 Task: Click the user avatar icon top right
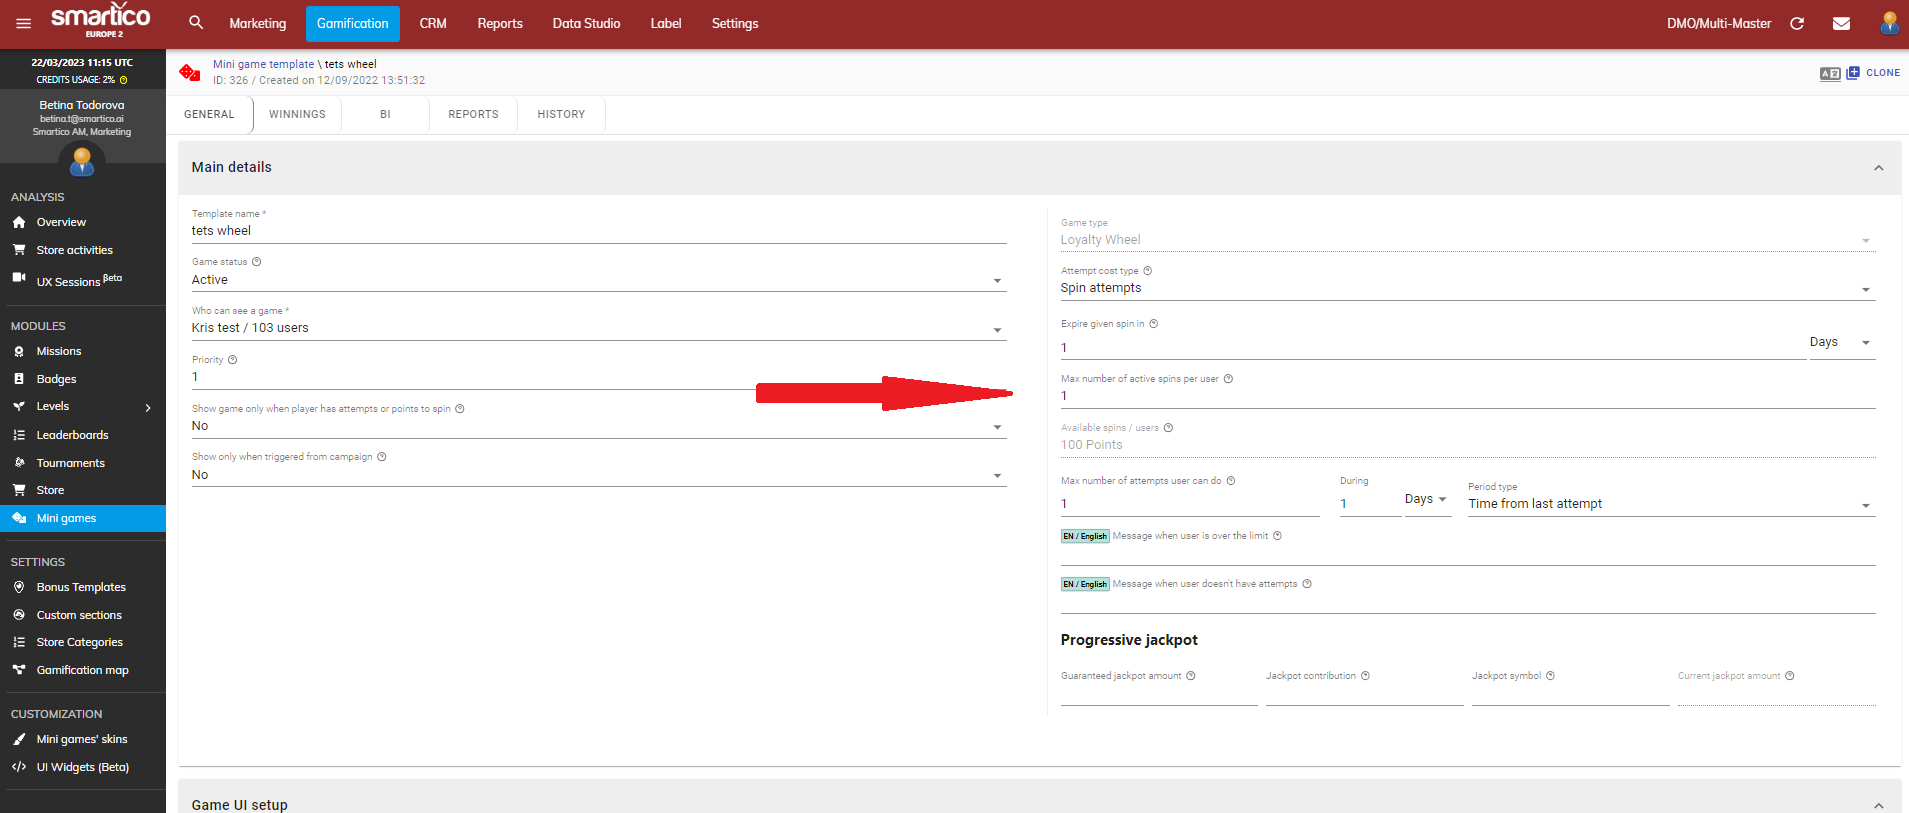[x=1889, y=23]
